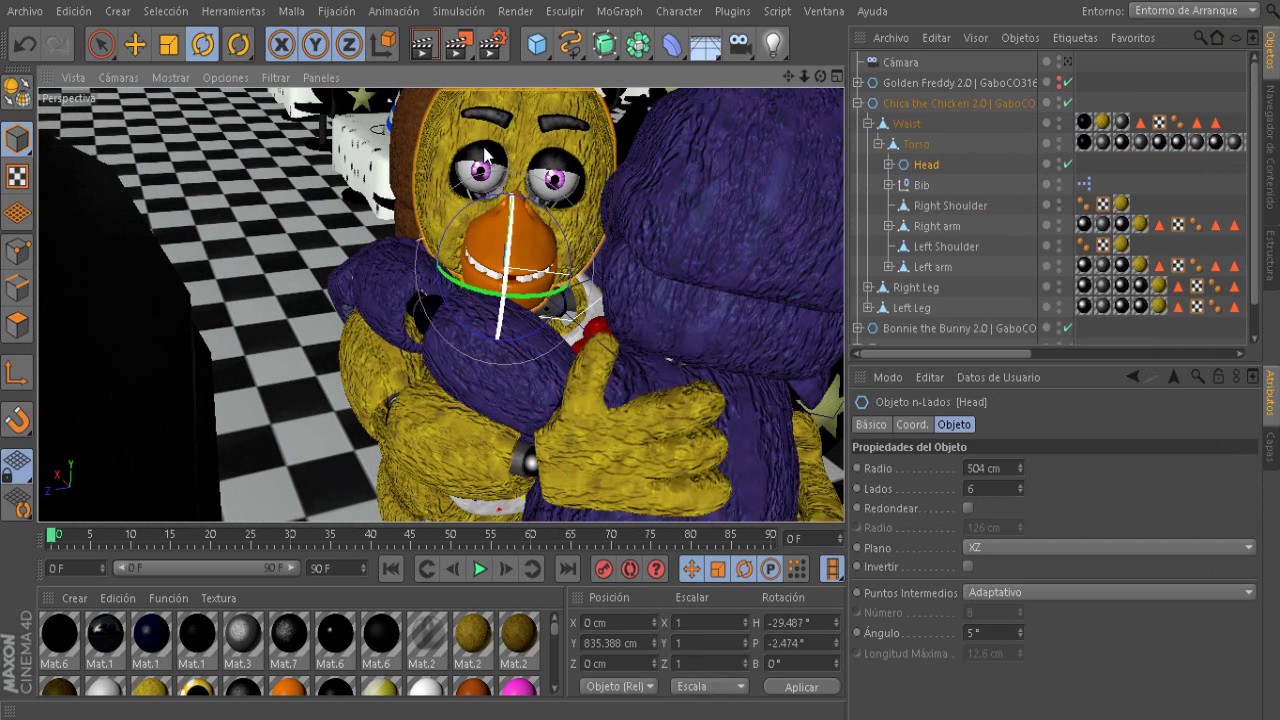Screen dimensions: 1280x720
Task: Open the Puntos Intermedios Adaptativo dropdown
Action: (1109, 592)
